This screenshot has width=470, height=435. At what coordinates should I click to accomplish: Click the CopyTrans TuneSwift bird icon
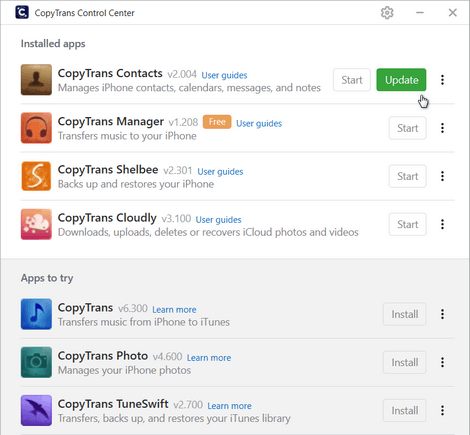pyautogui.click(x=36, y=410)
